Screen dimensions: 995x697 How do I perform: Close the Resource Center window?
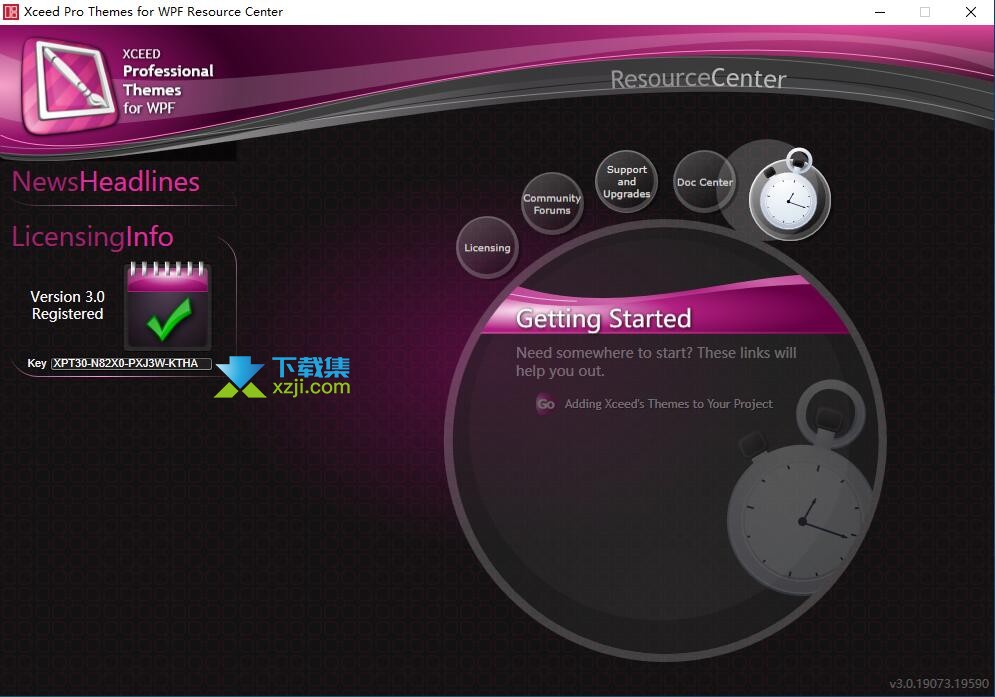[x=971, y=12]
